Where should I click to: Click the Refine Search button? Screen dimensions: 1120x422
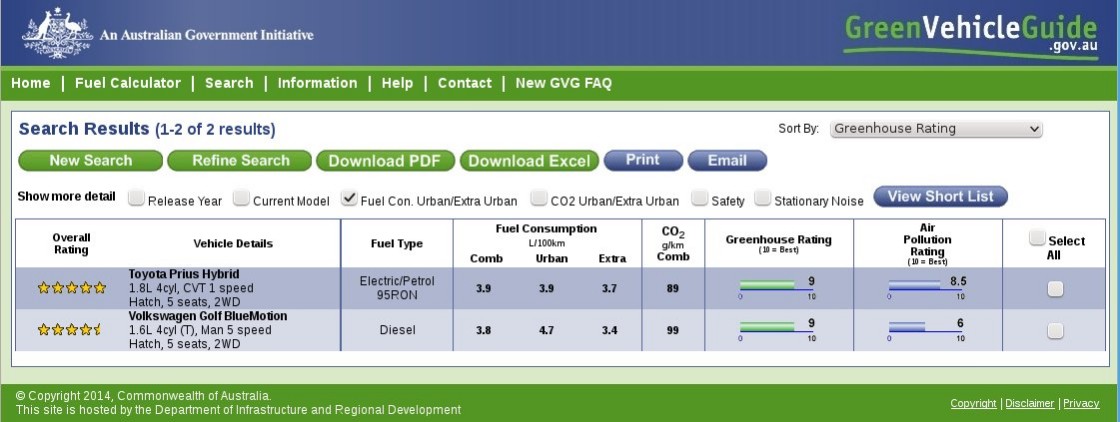click(240, 161)
